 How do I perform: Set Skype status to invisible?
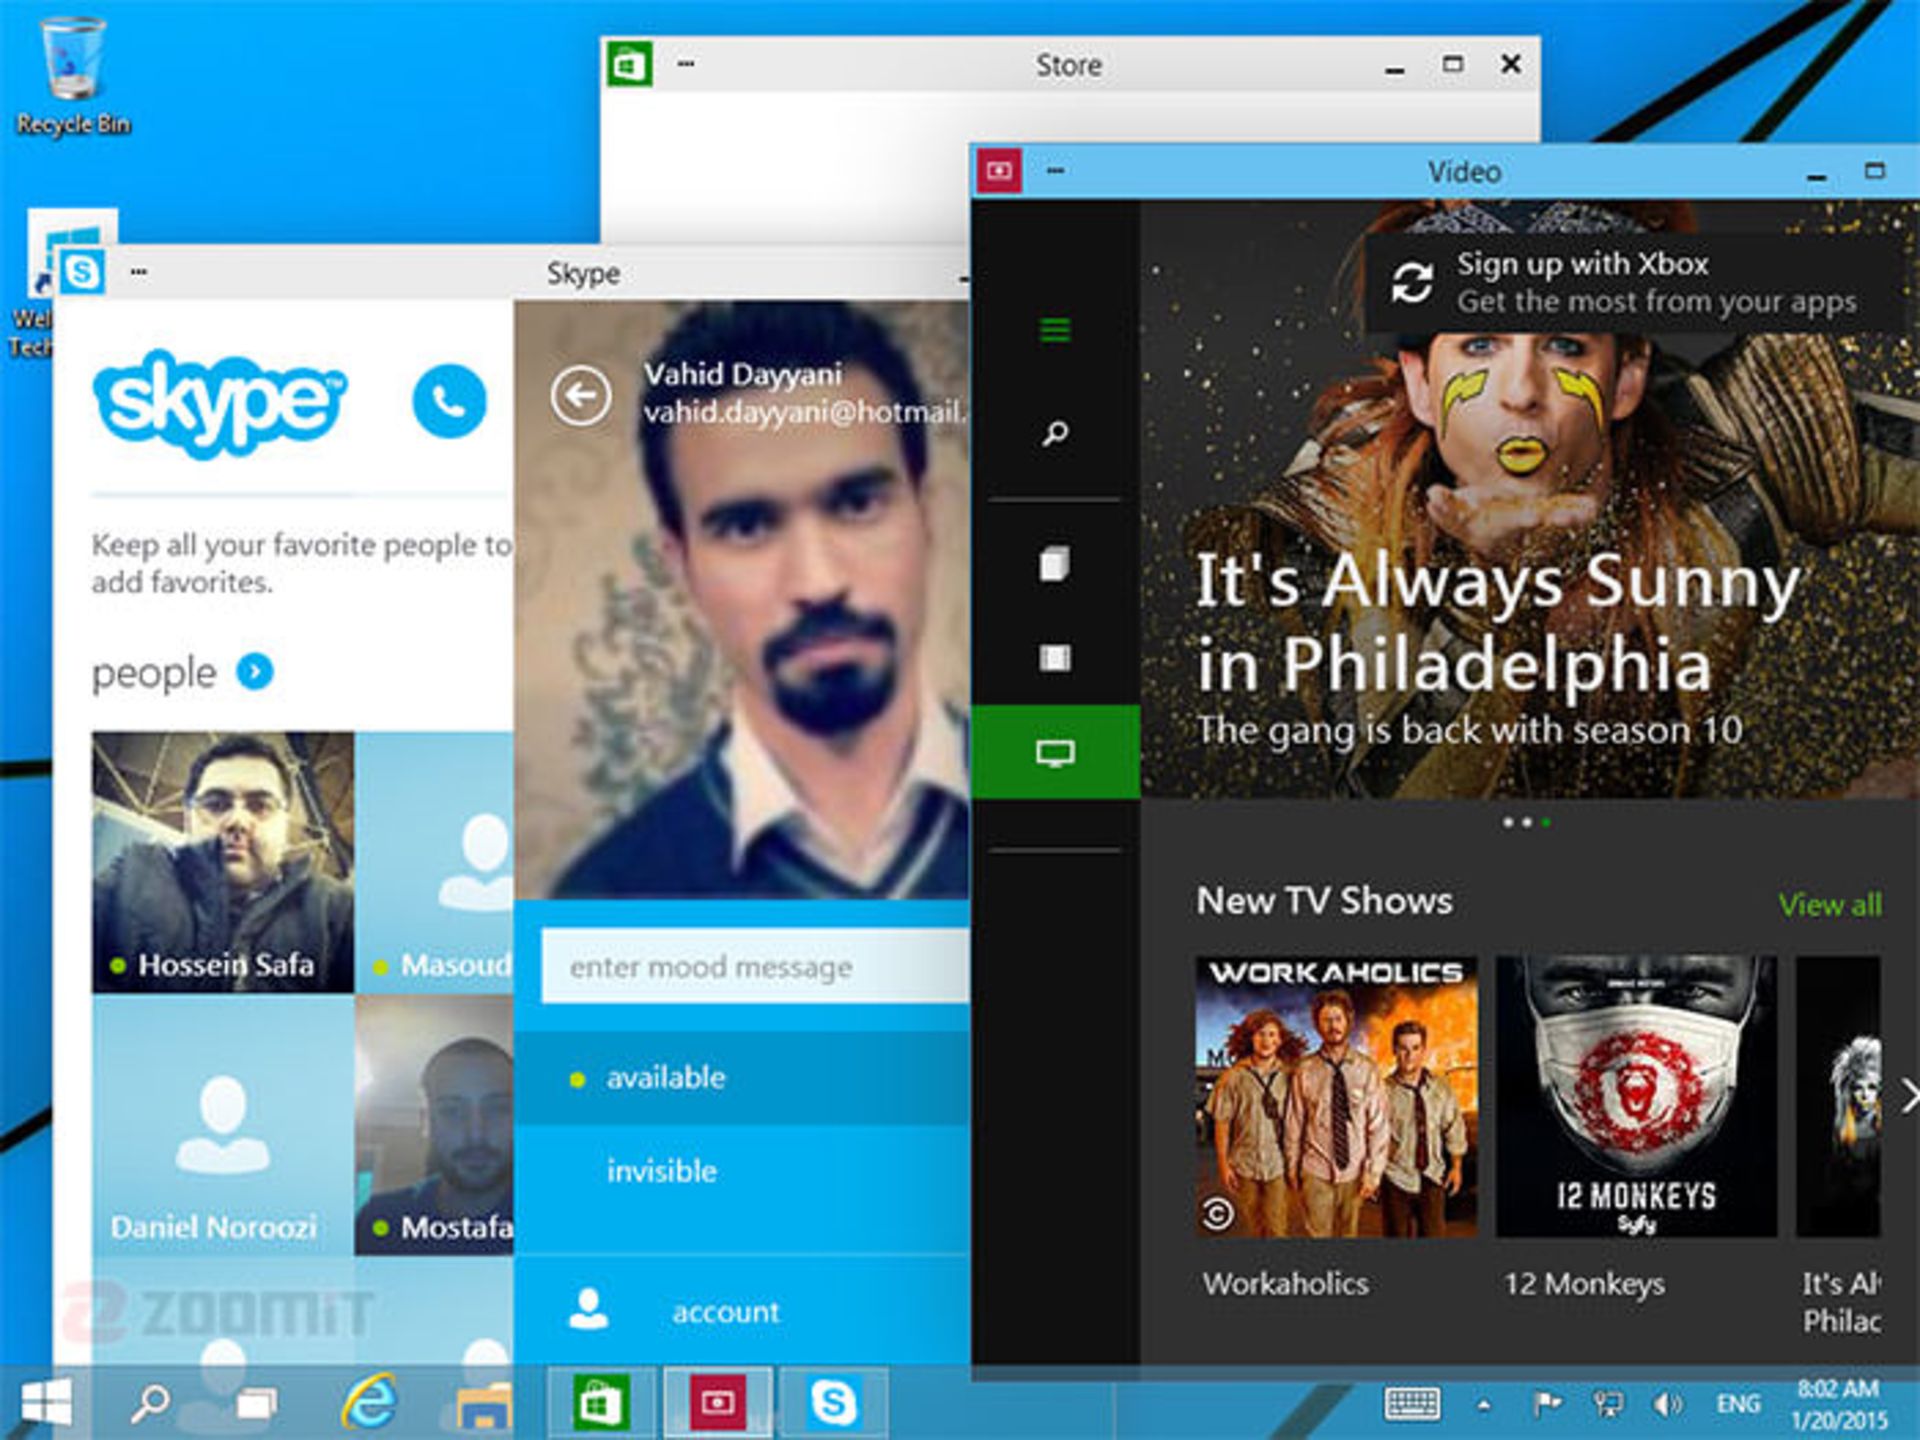pyautogui.click(x=742, y=1170)
